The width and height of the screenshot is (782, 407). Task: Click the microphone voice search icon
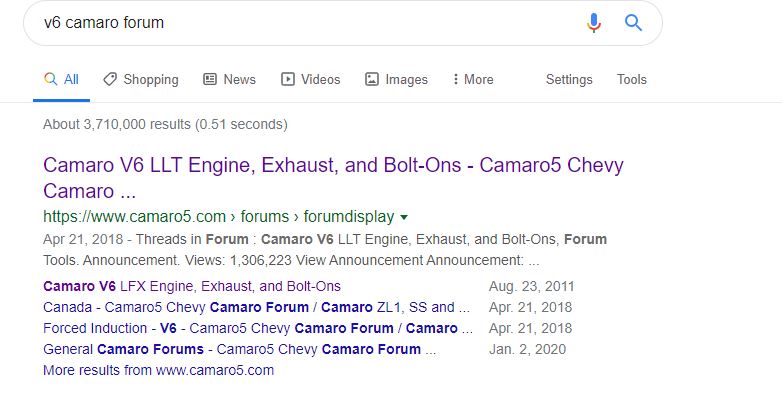tap(593, 23)
